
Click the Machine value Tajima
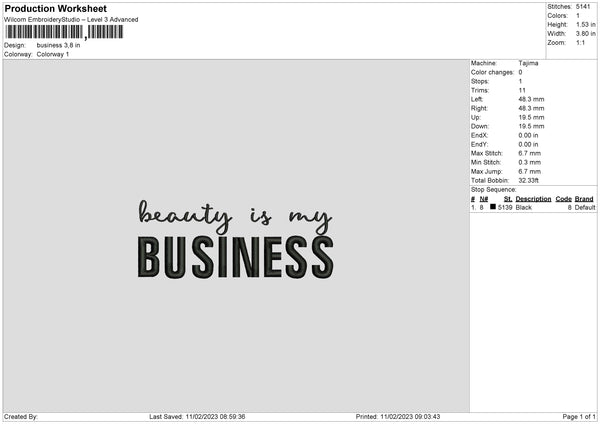coord(528,63)
